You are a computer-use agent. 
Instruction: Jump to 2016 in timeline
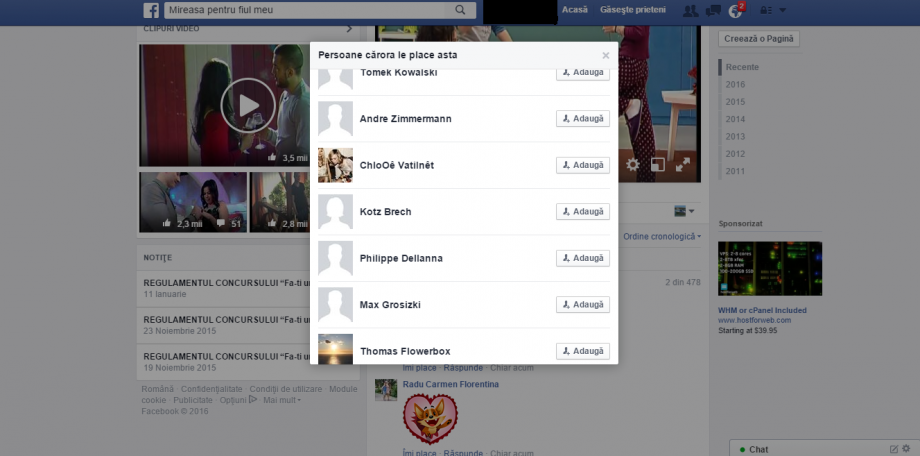(x=735, y=85)
